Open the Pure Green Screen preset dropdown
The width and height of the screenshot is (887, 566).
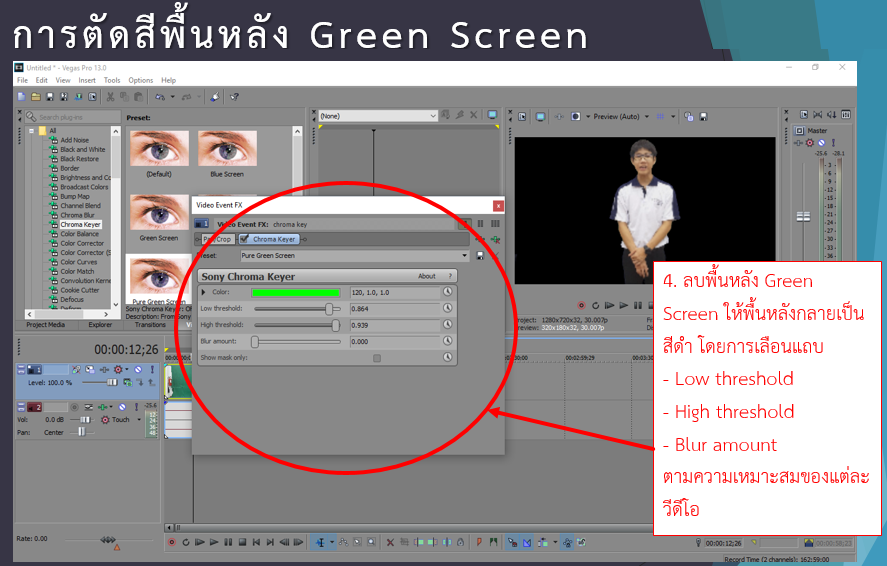[465, 256]
